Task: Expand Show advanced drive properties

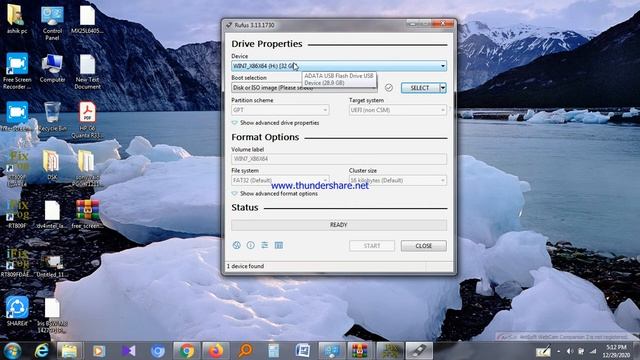Action: click(x=276, y=123)
